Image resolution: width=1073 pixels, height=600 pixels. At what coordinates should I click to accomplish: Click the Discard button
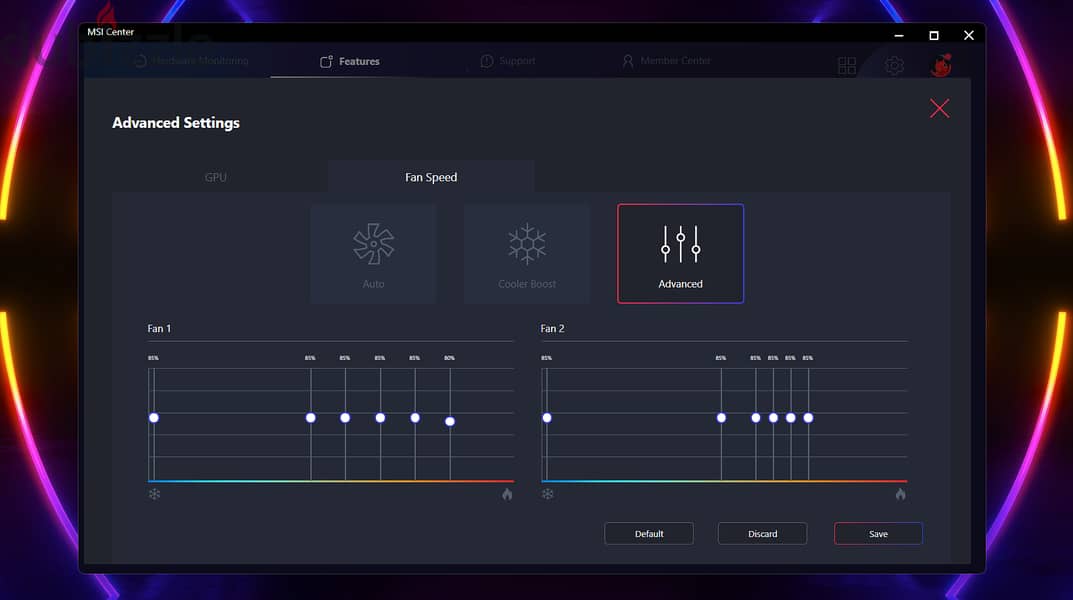(762, 534)
